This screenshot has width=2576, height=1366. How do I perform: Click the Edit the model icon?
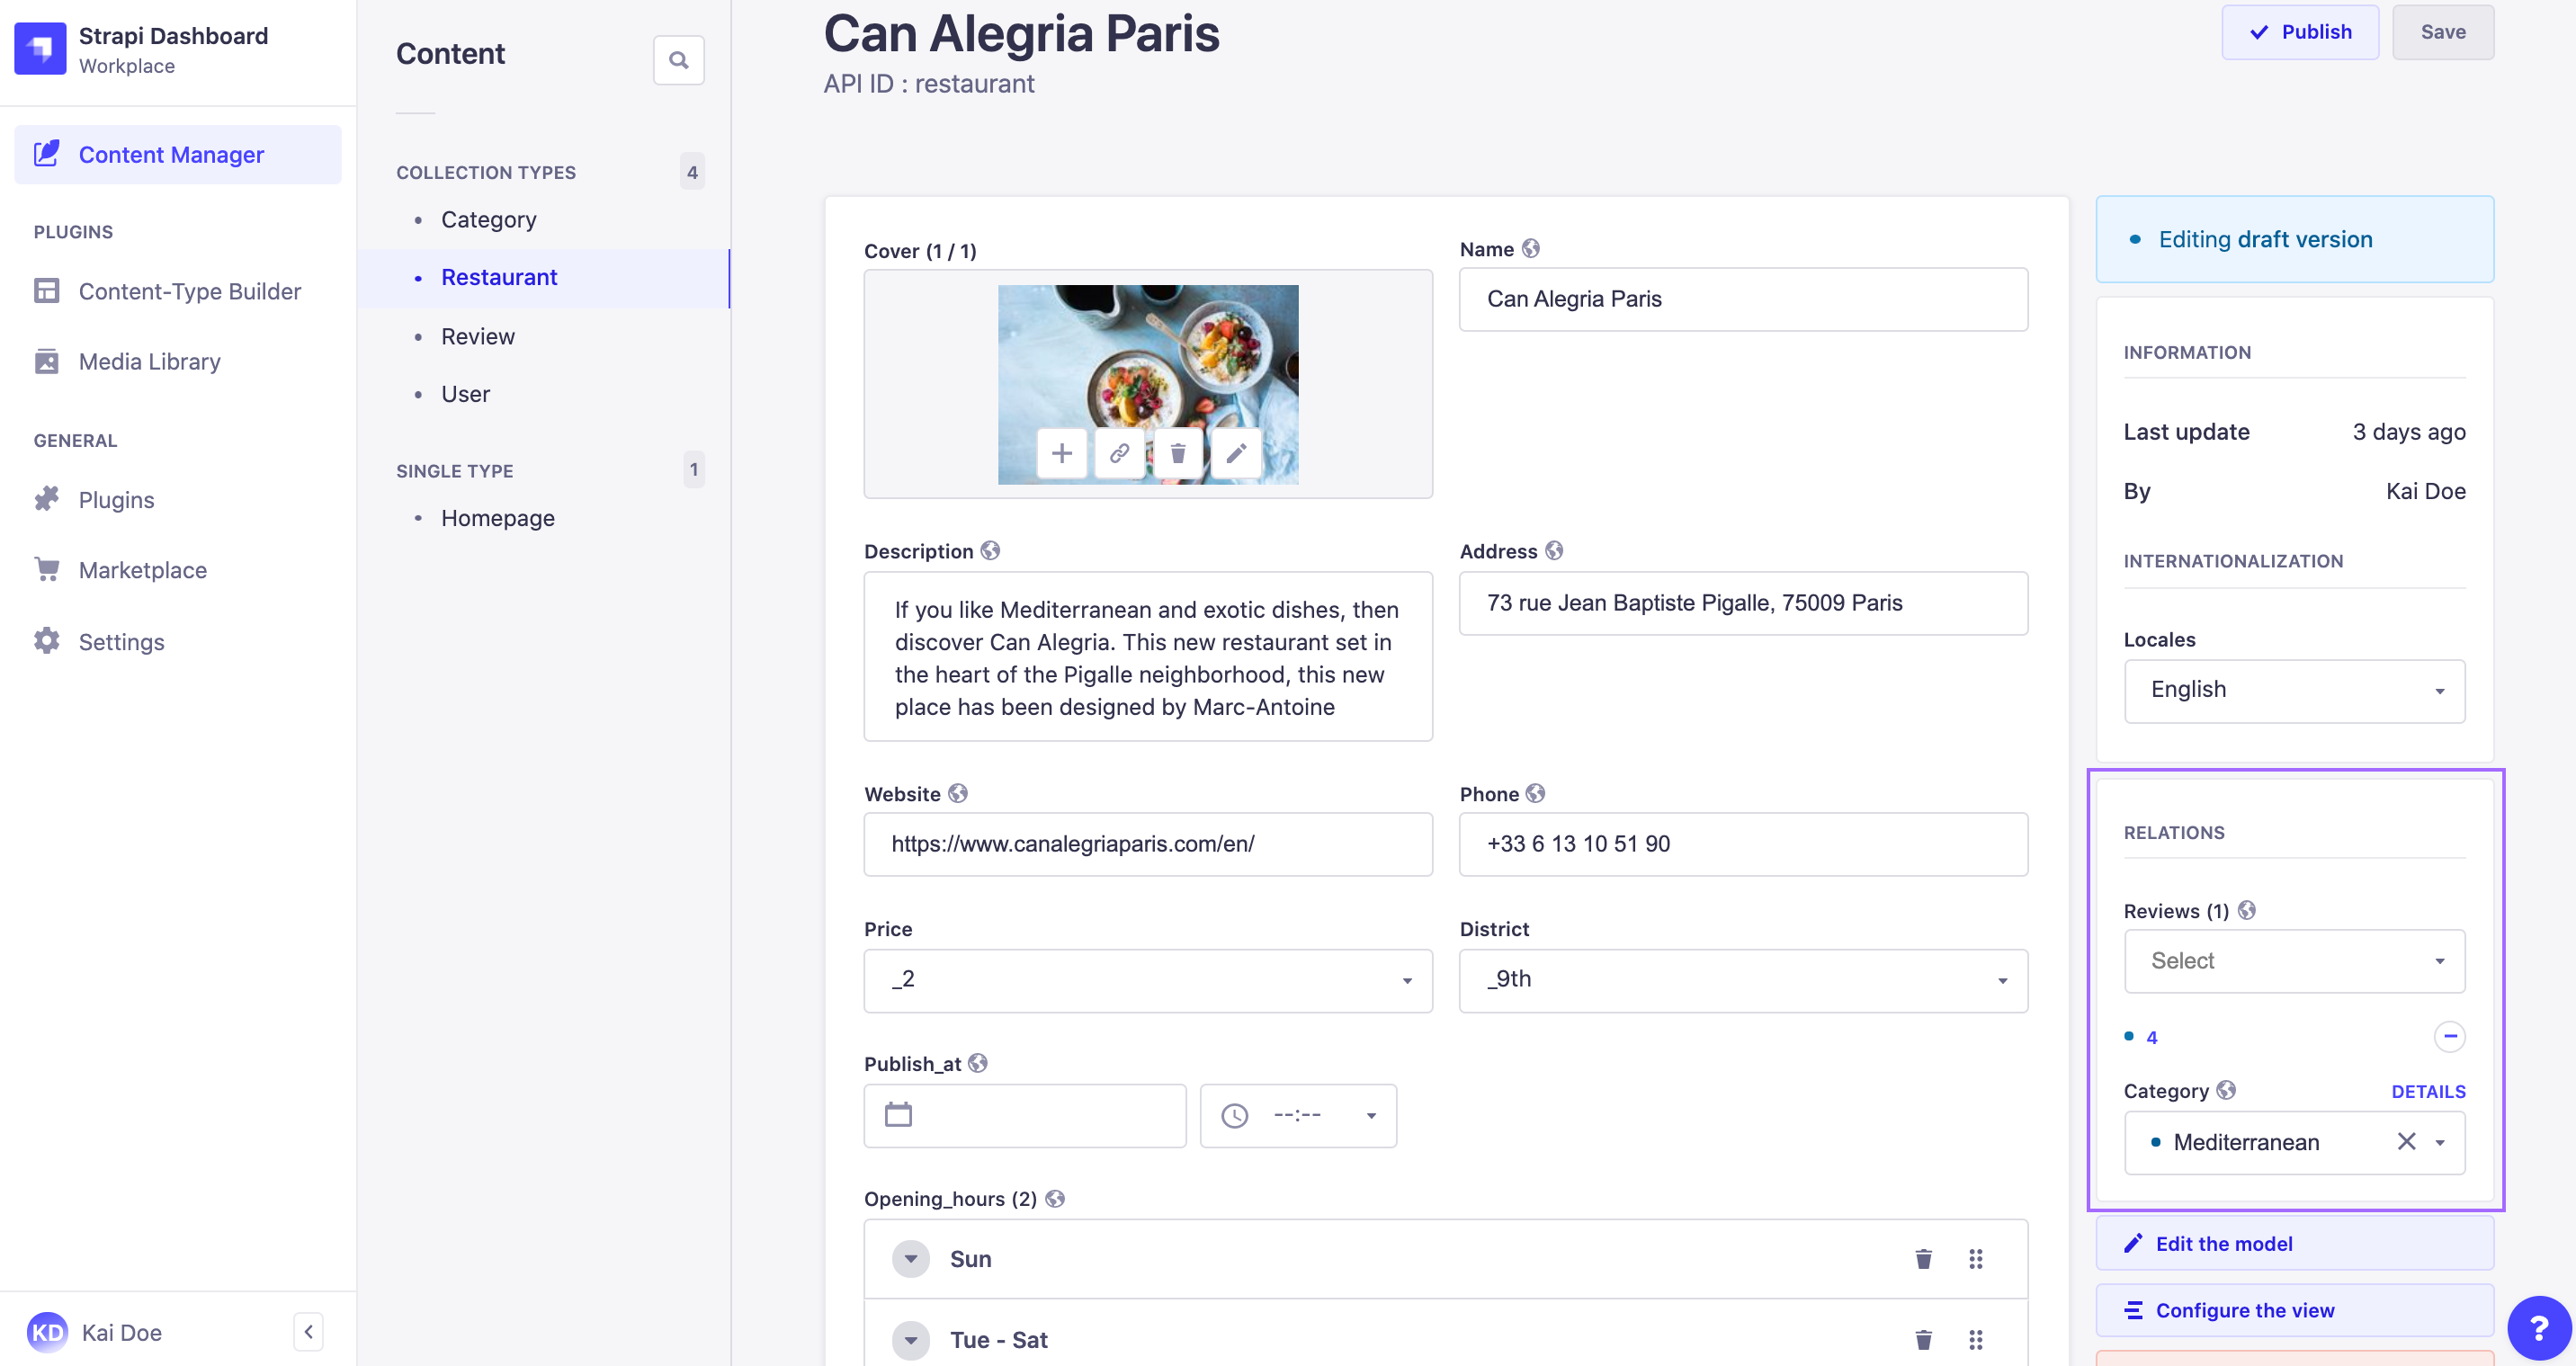pyautogui.click(x=2134, y=1244)
